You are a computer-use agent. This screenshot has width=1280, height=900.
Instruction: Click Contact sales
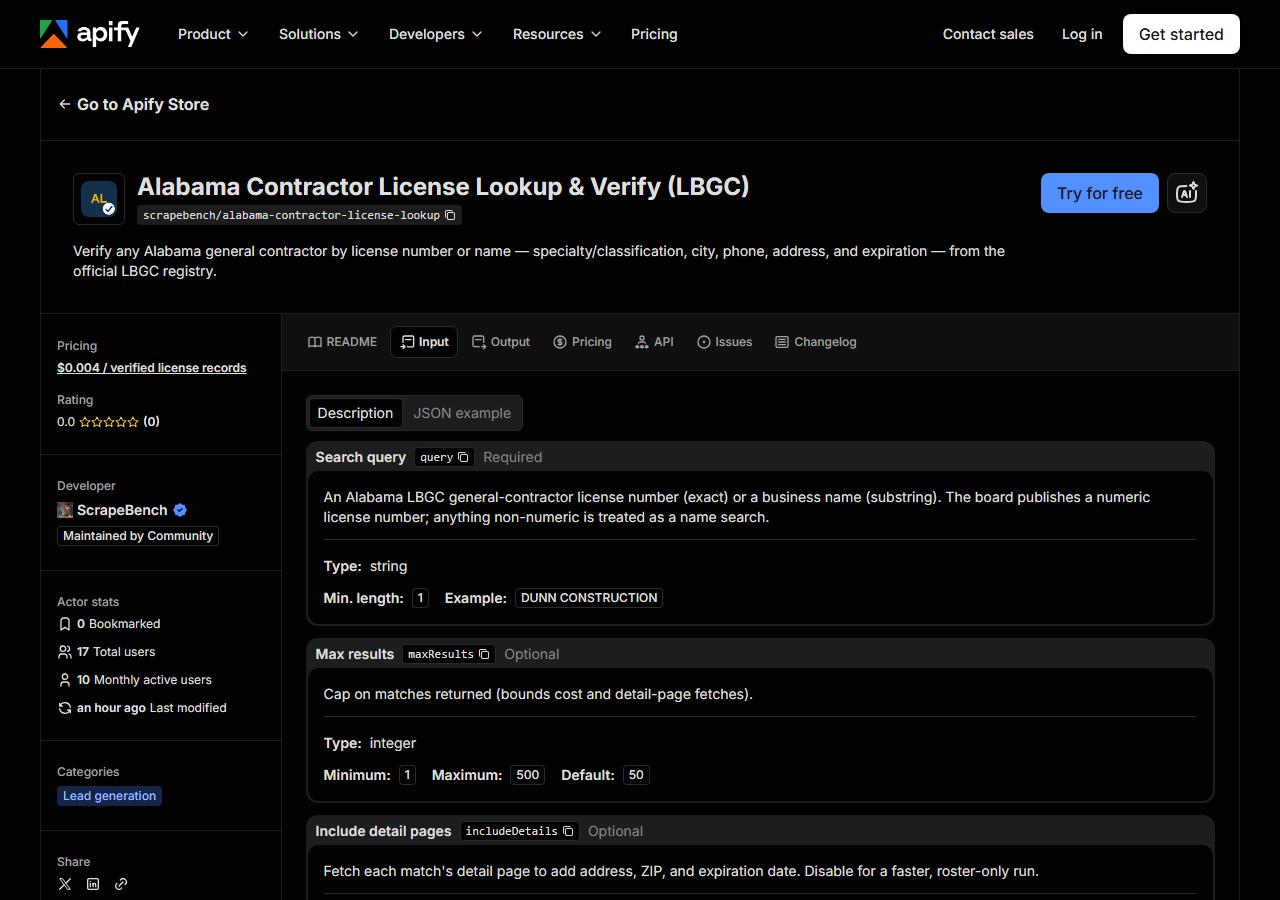pos(988,34)
